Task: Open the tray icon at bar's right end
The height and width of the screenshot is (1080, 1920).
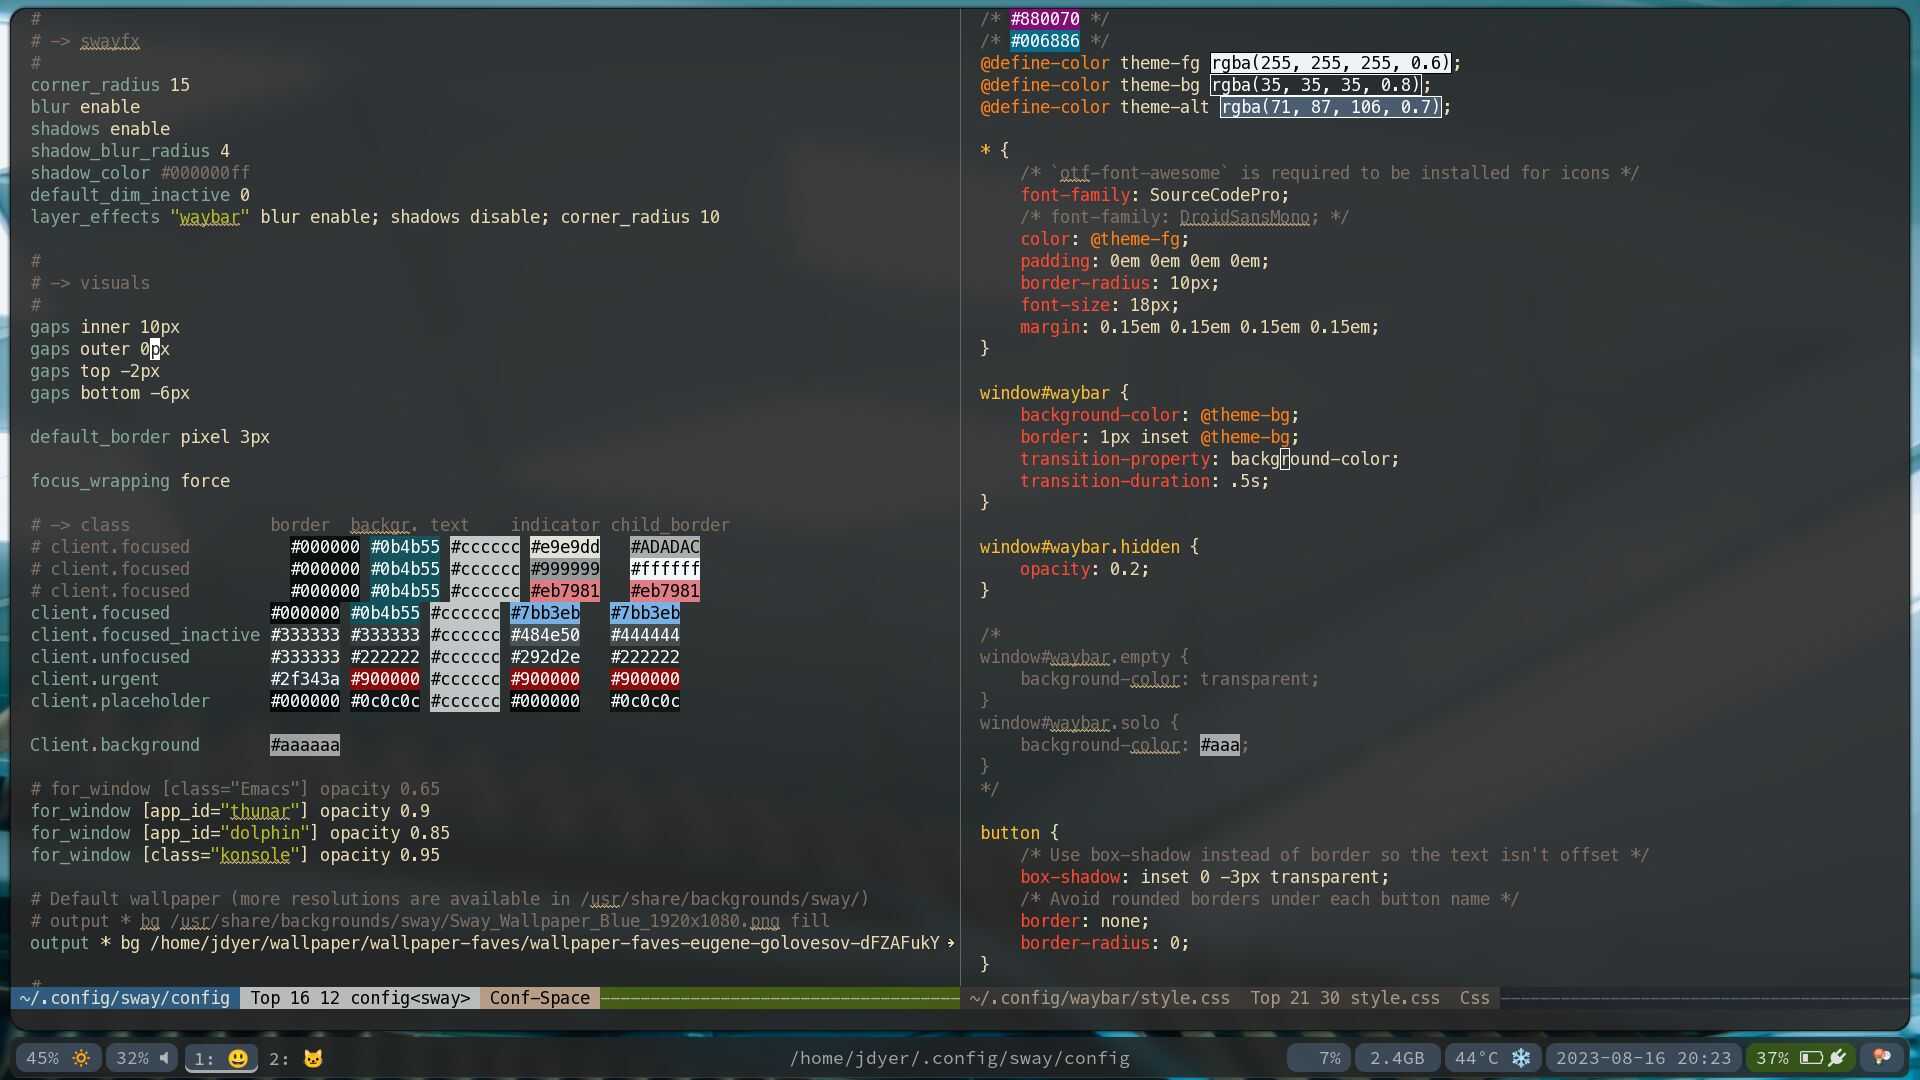Action: 1882,1058
